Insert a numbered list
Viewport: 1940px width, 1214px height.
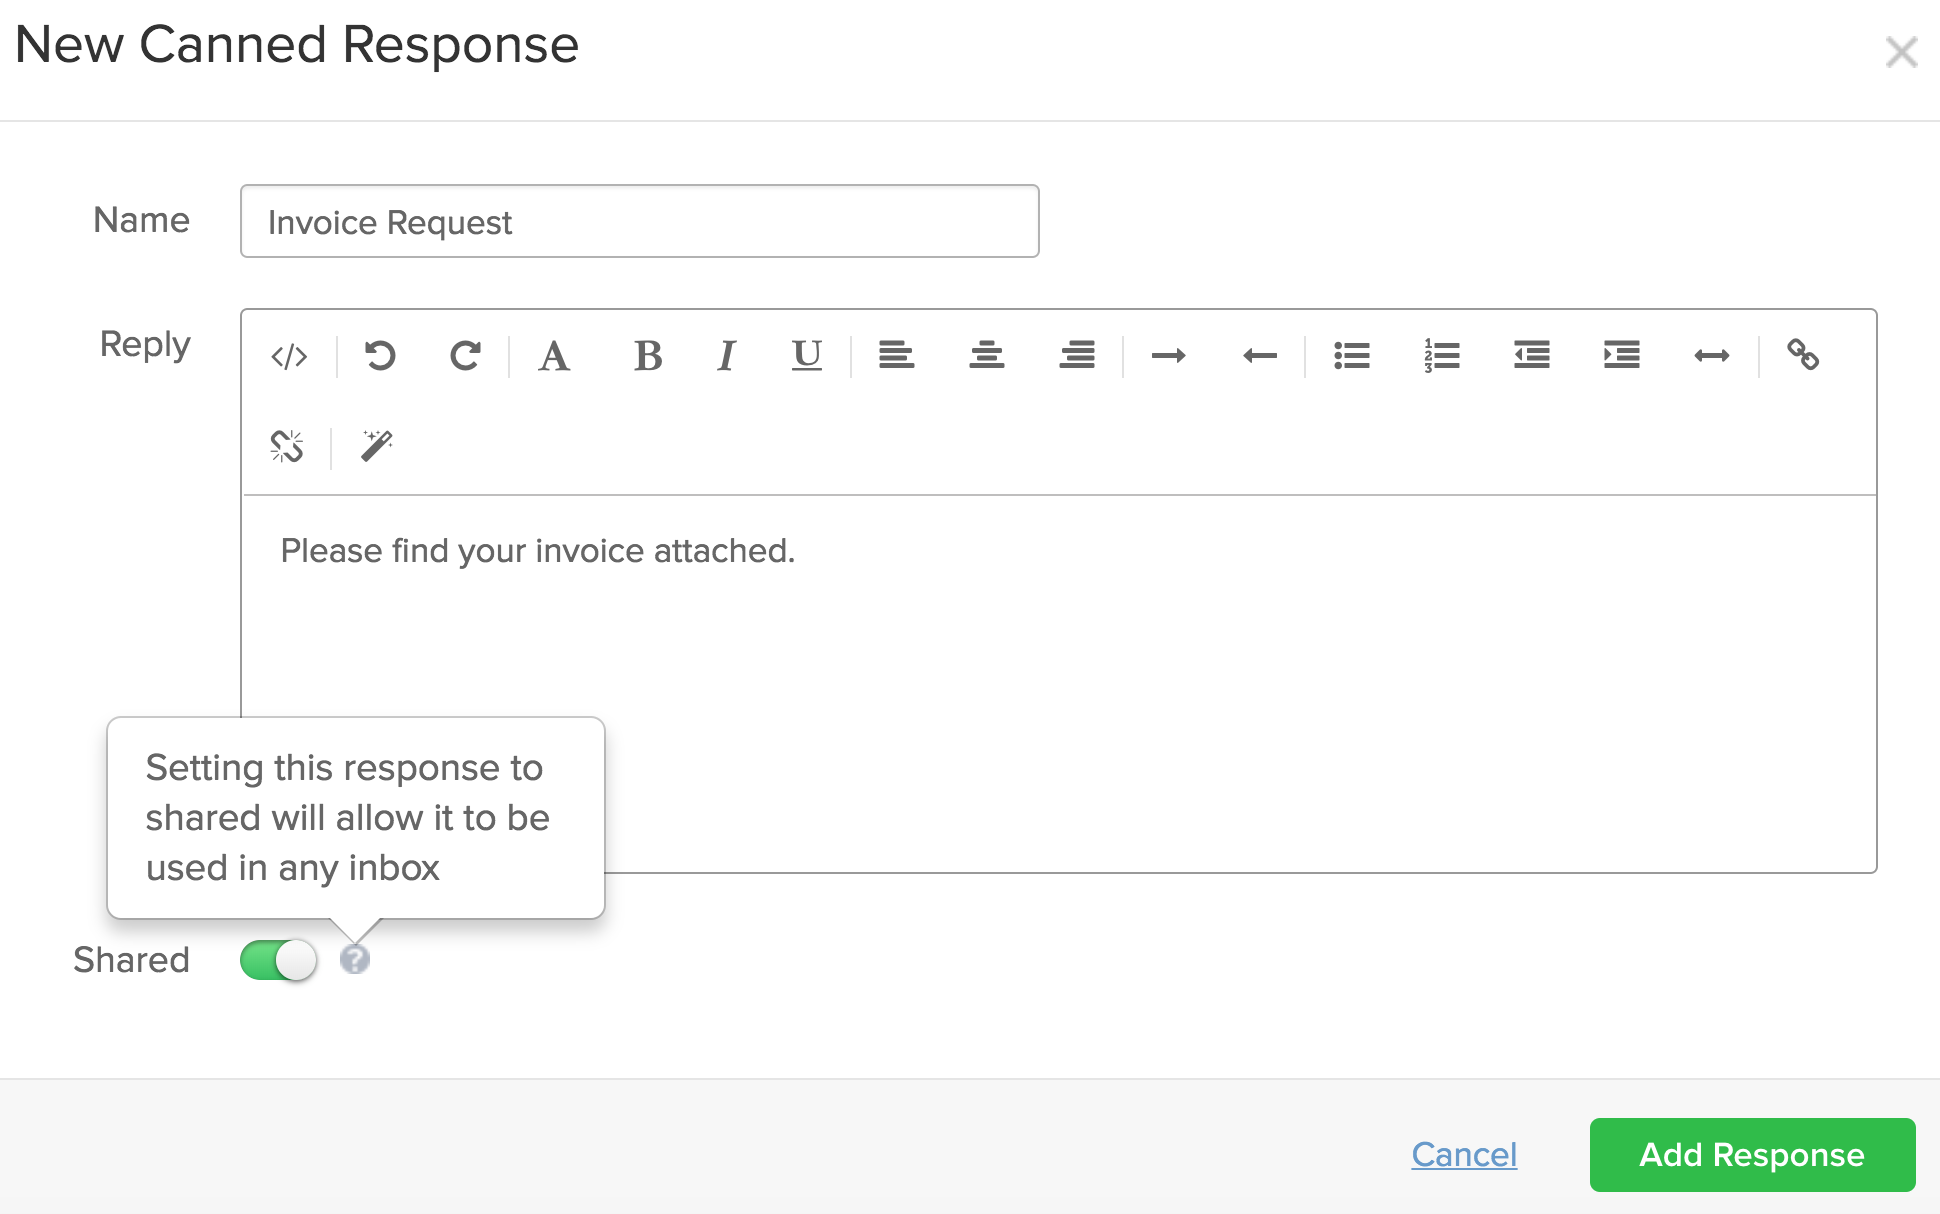pyautogui.click(x=1441, y=356)
